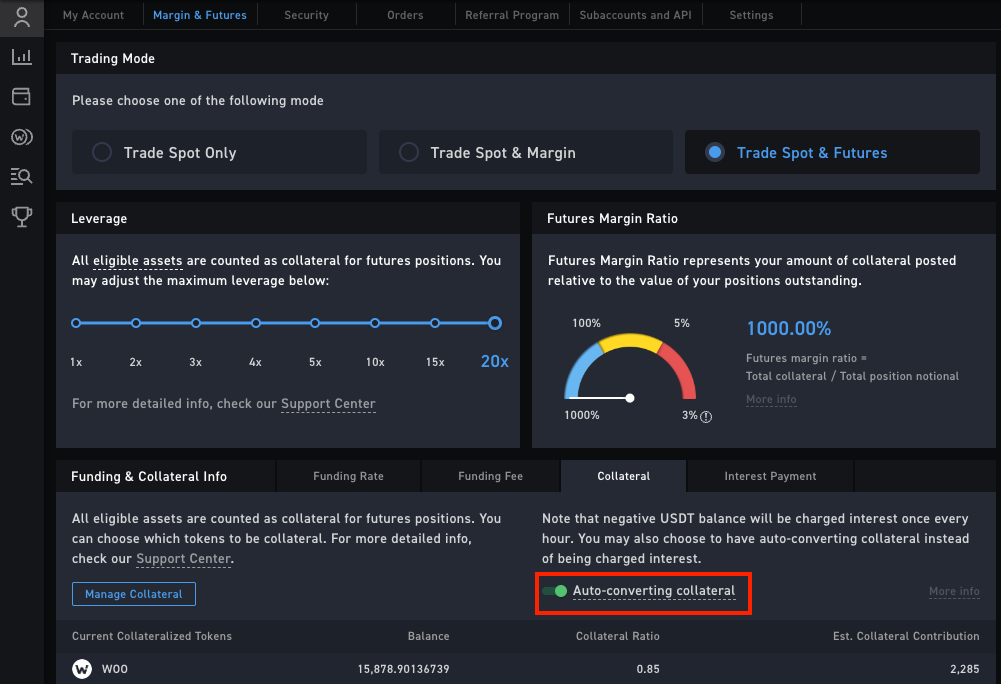
Task: Open the search list icon in sidebar
Action: click(22, 176)
